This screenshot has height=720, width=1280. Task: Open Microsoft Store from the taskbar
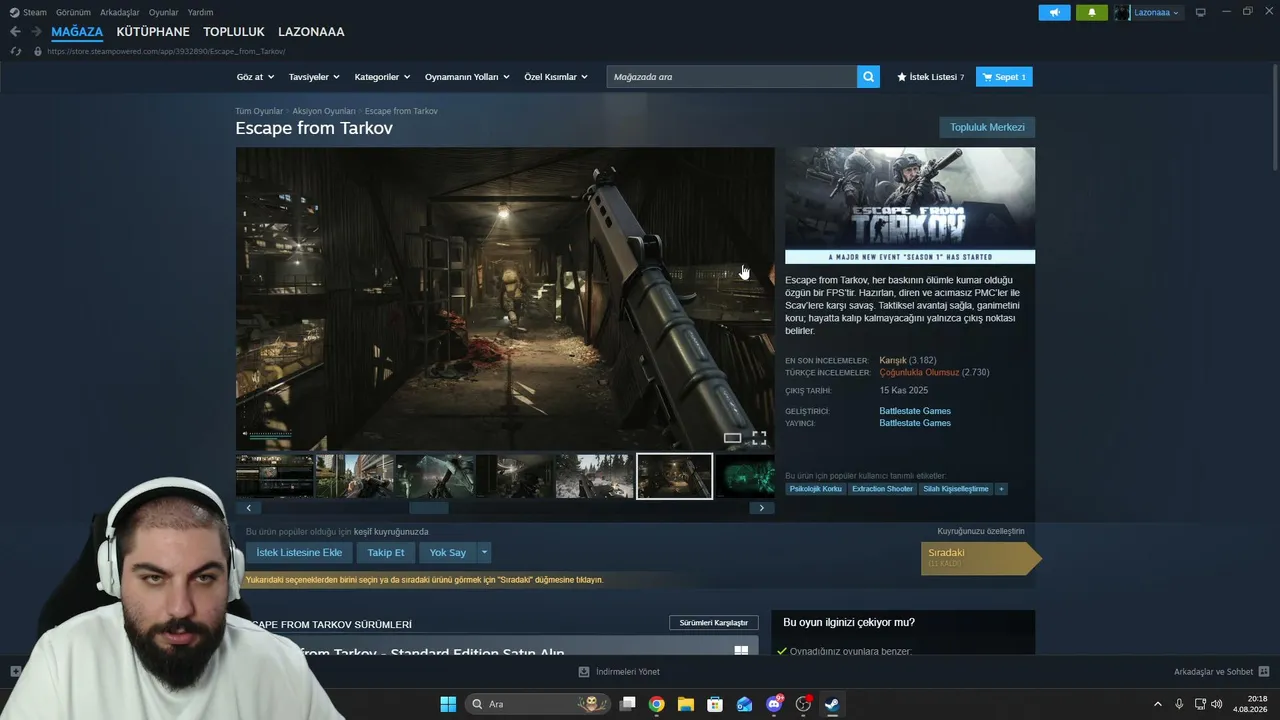pos(714,704)
